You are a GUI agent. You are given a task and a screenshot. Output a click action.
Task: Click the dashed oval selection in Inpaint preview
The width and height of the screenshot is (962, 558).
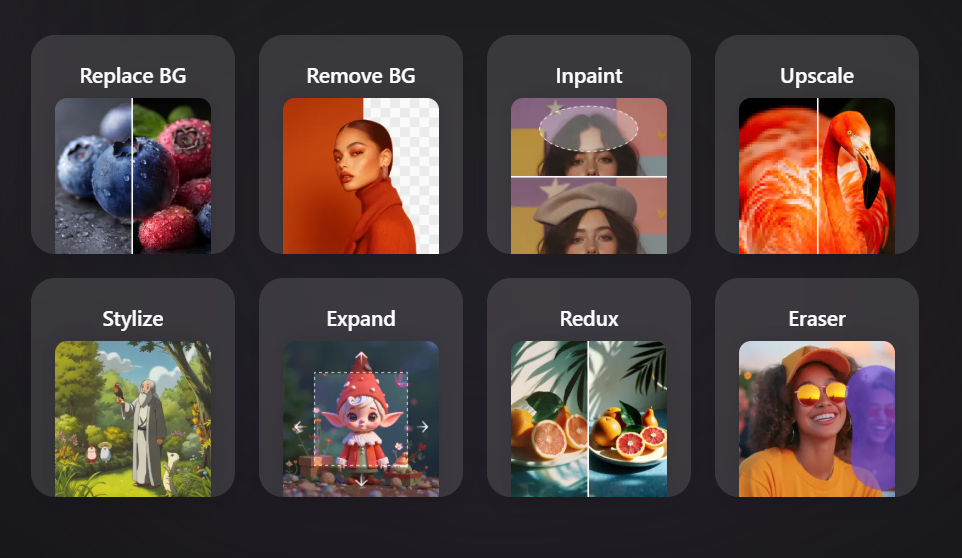tap(588, 129)
